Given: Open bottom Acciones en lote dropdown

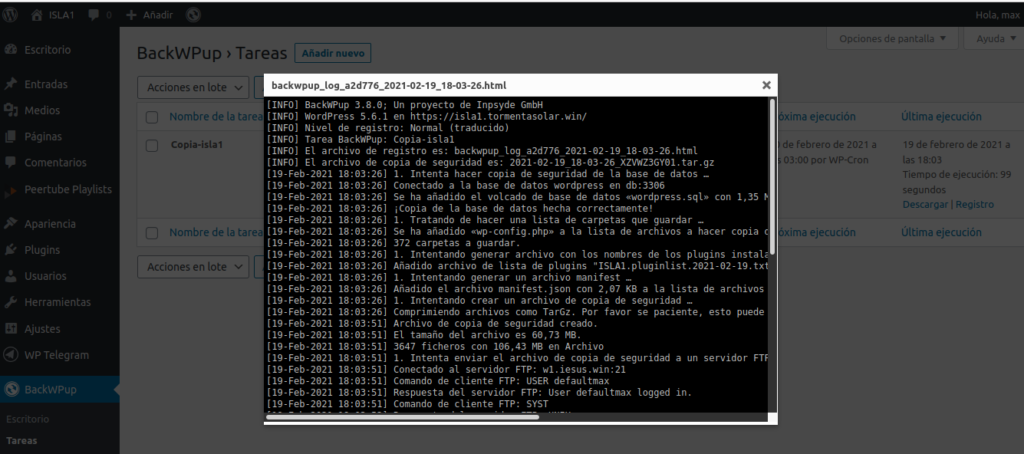Looking at the screenshot, I should pos(193,267).
